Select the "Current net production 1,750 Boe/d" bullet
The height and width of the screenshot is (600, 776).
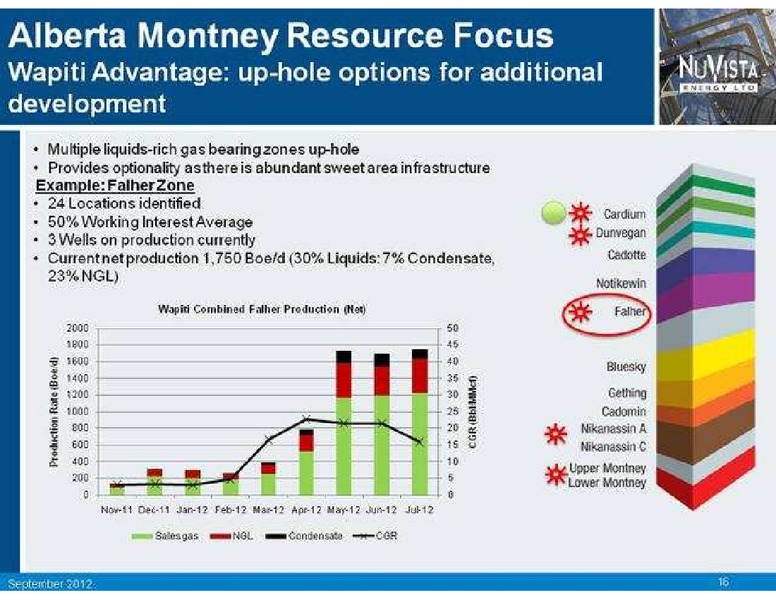coord(271,267)
